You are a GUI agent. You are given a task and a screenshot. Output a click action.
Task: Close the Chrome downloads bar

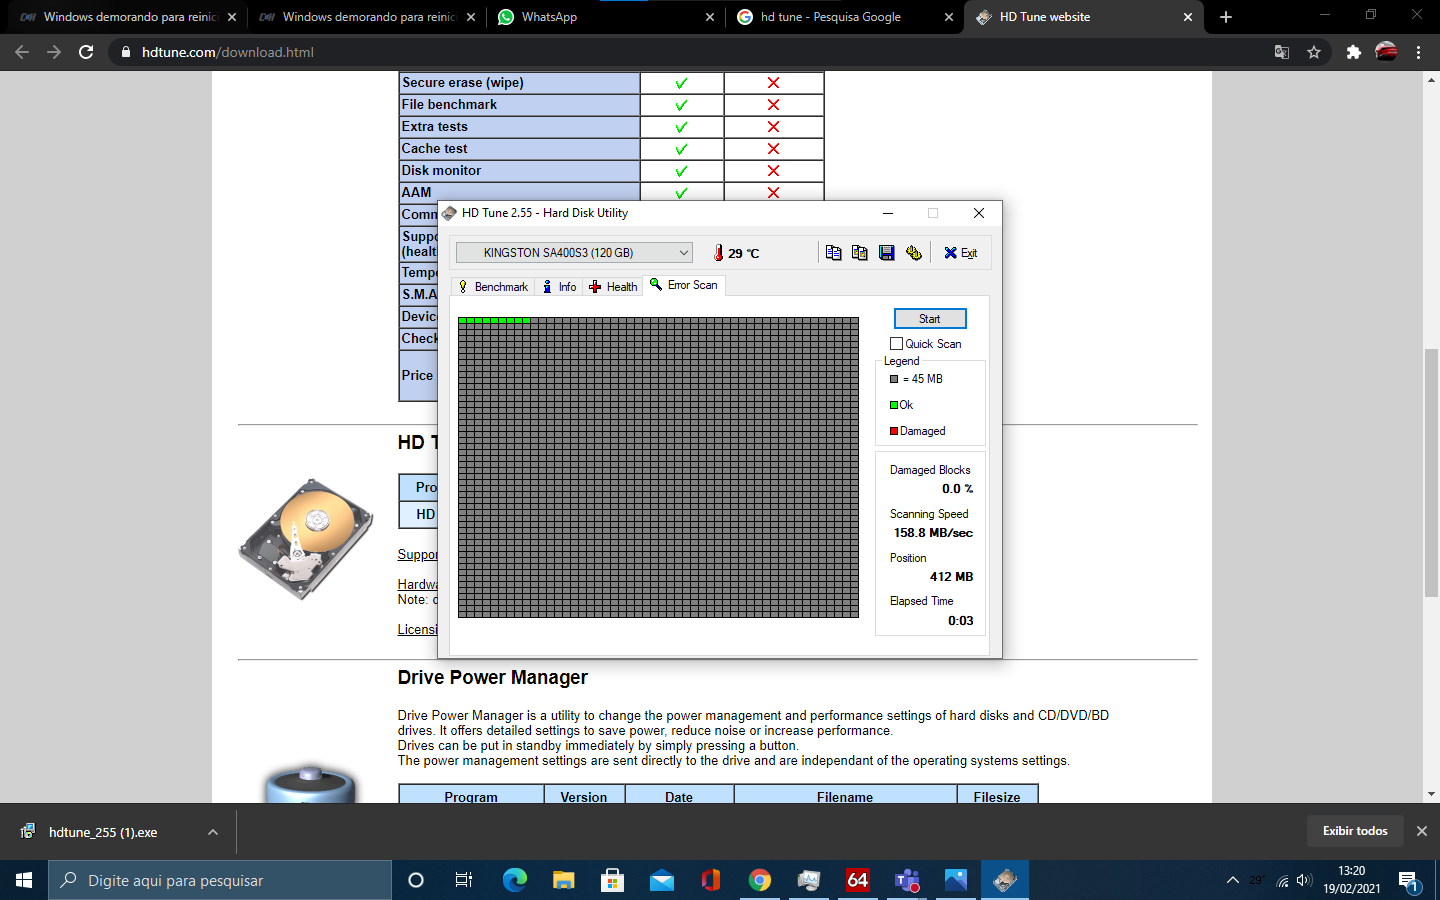[x=1422, y=831]
